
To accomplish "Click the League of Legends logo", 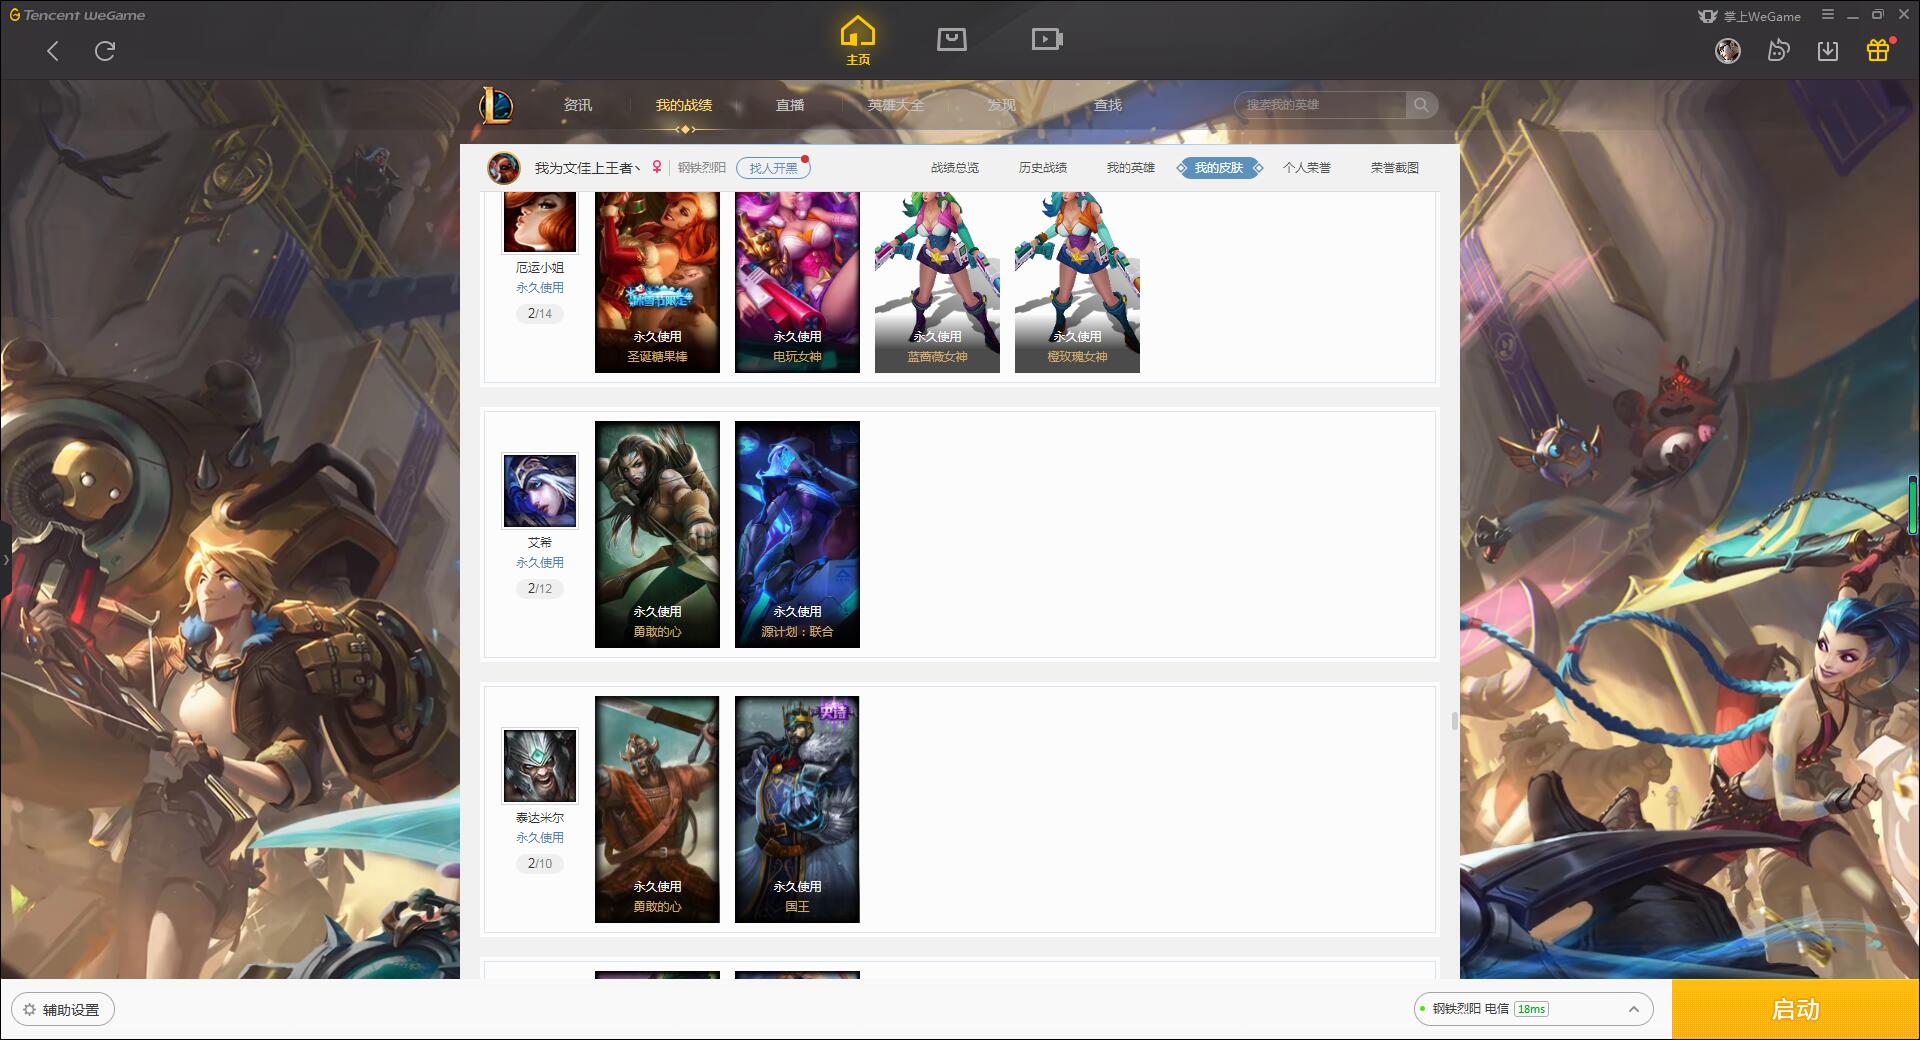I will (496, 105).
